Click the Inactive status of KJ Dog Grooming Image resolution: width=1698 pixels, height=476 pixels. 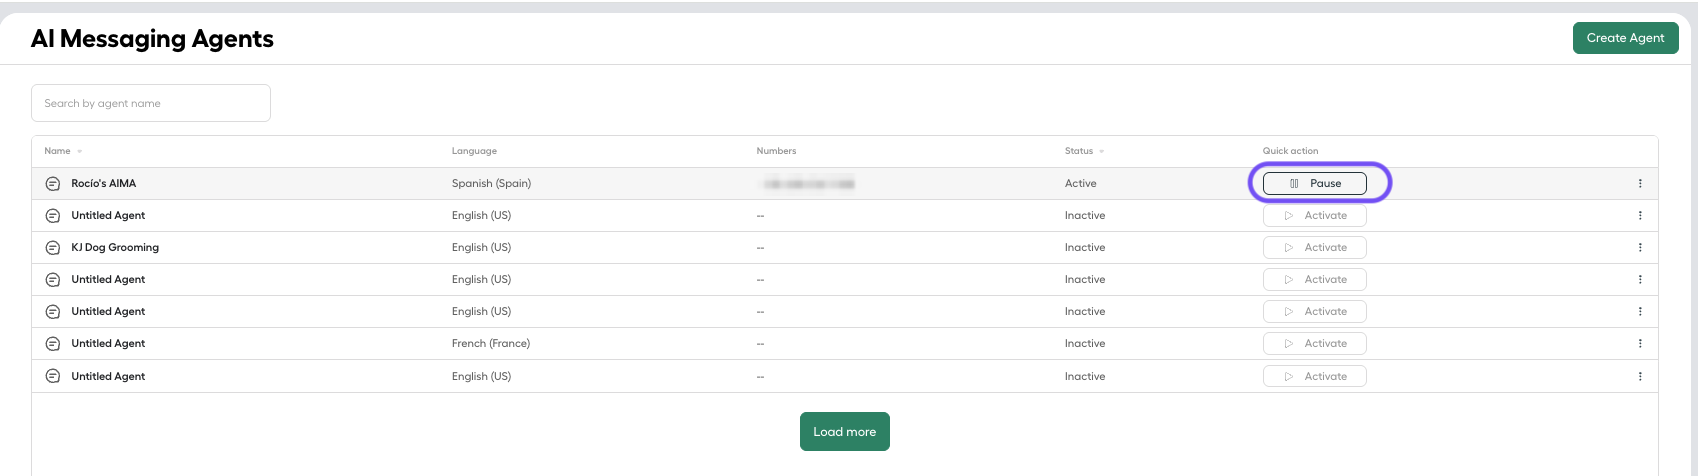[x=1085, y=247]
